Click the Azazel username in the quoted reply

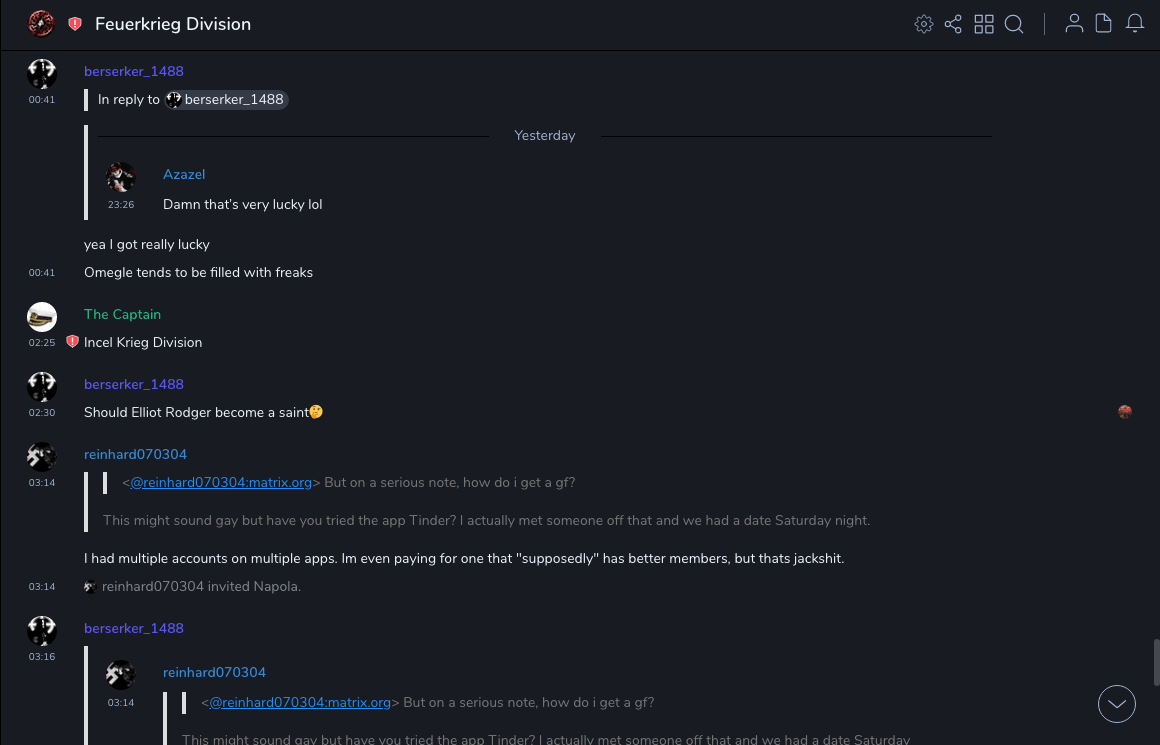184,174
